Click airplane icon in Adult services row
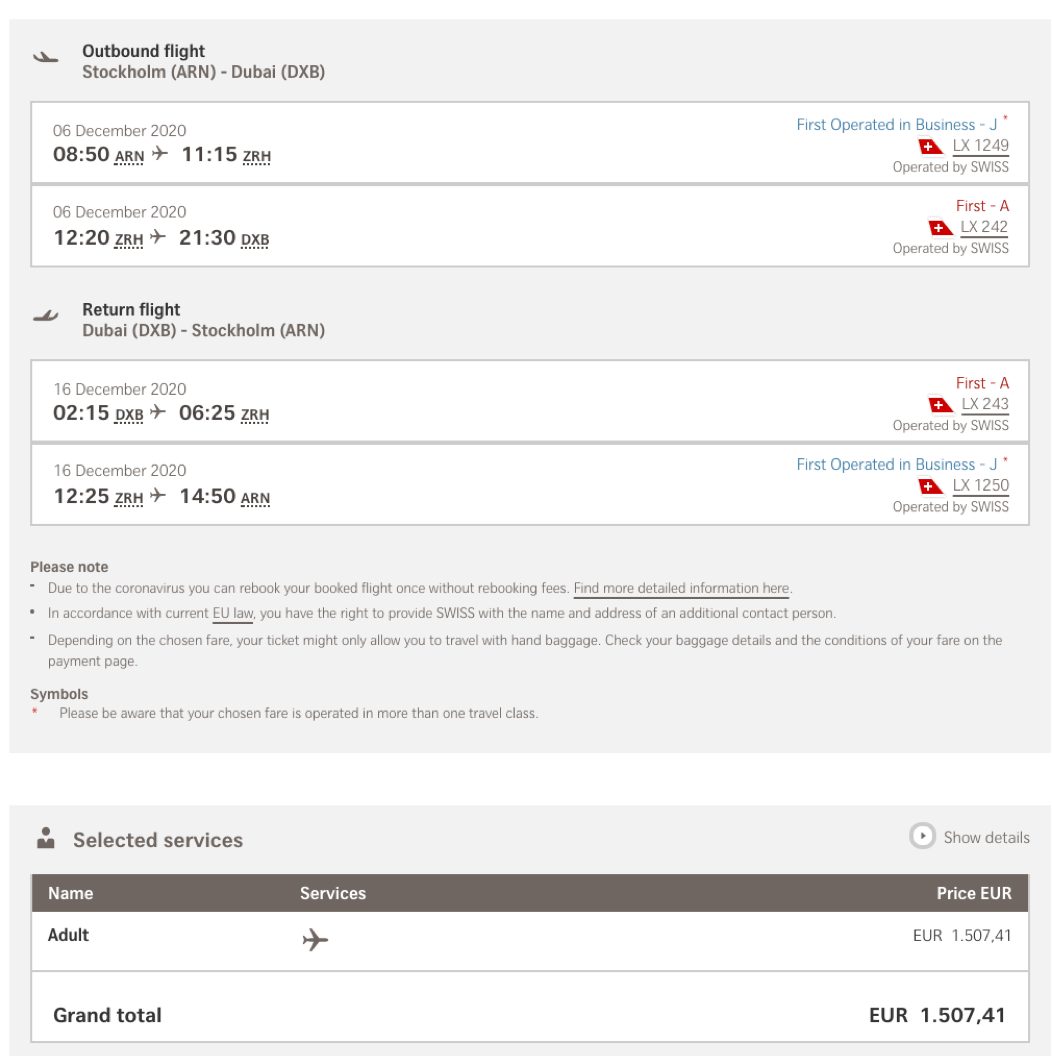This screenshot has width=1052, height=1056. (x=315, y=940)
